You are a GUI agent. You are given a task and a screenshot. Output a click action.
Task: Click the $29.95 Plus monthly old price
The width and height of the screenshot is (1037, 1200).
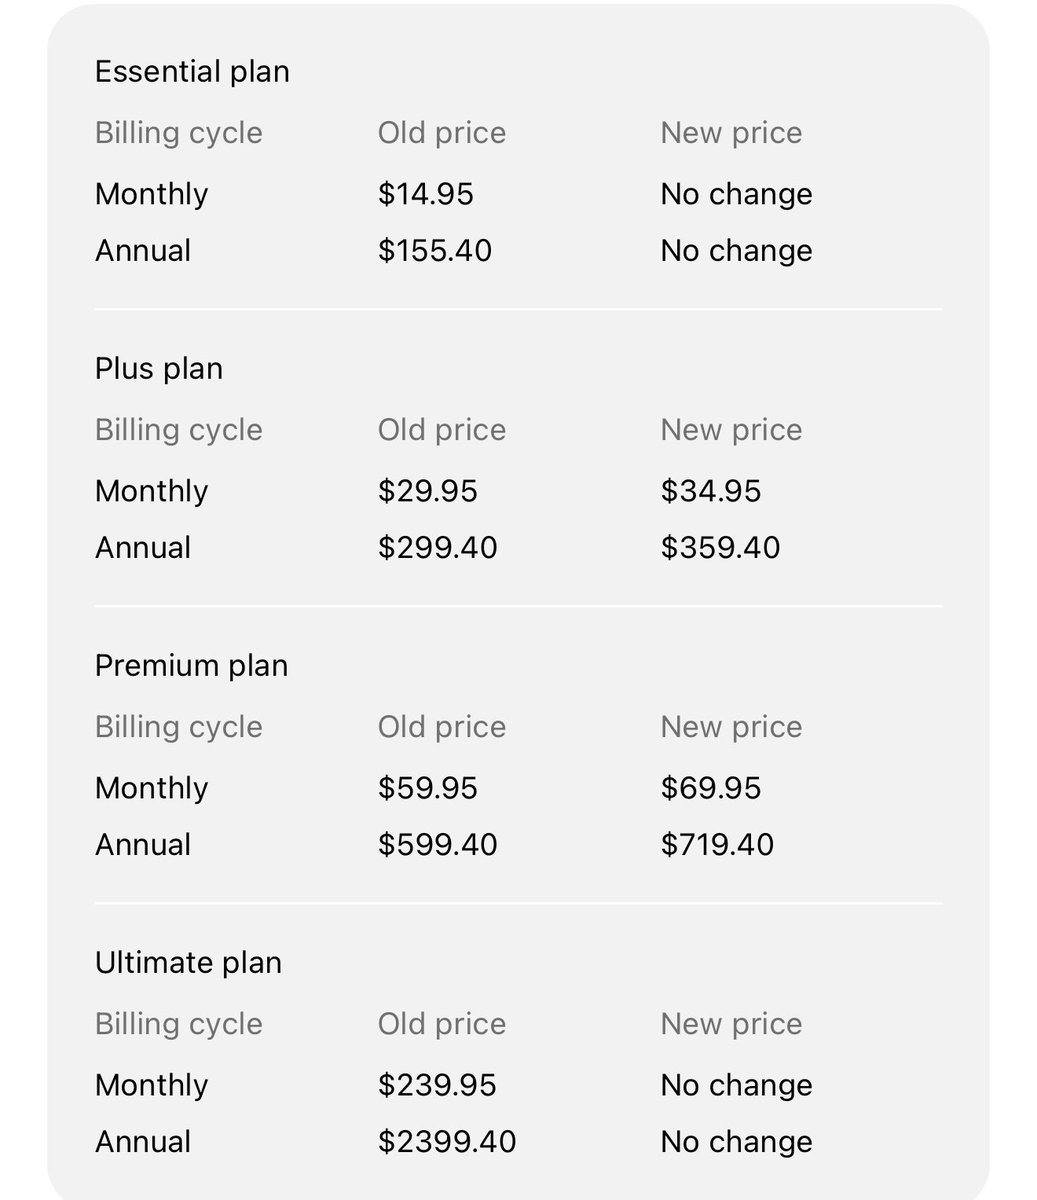(x=428, y=491)
